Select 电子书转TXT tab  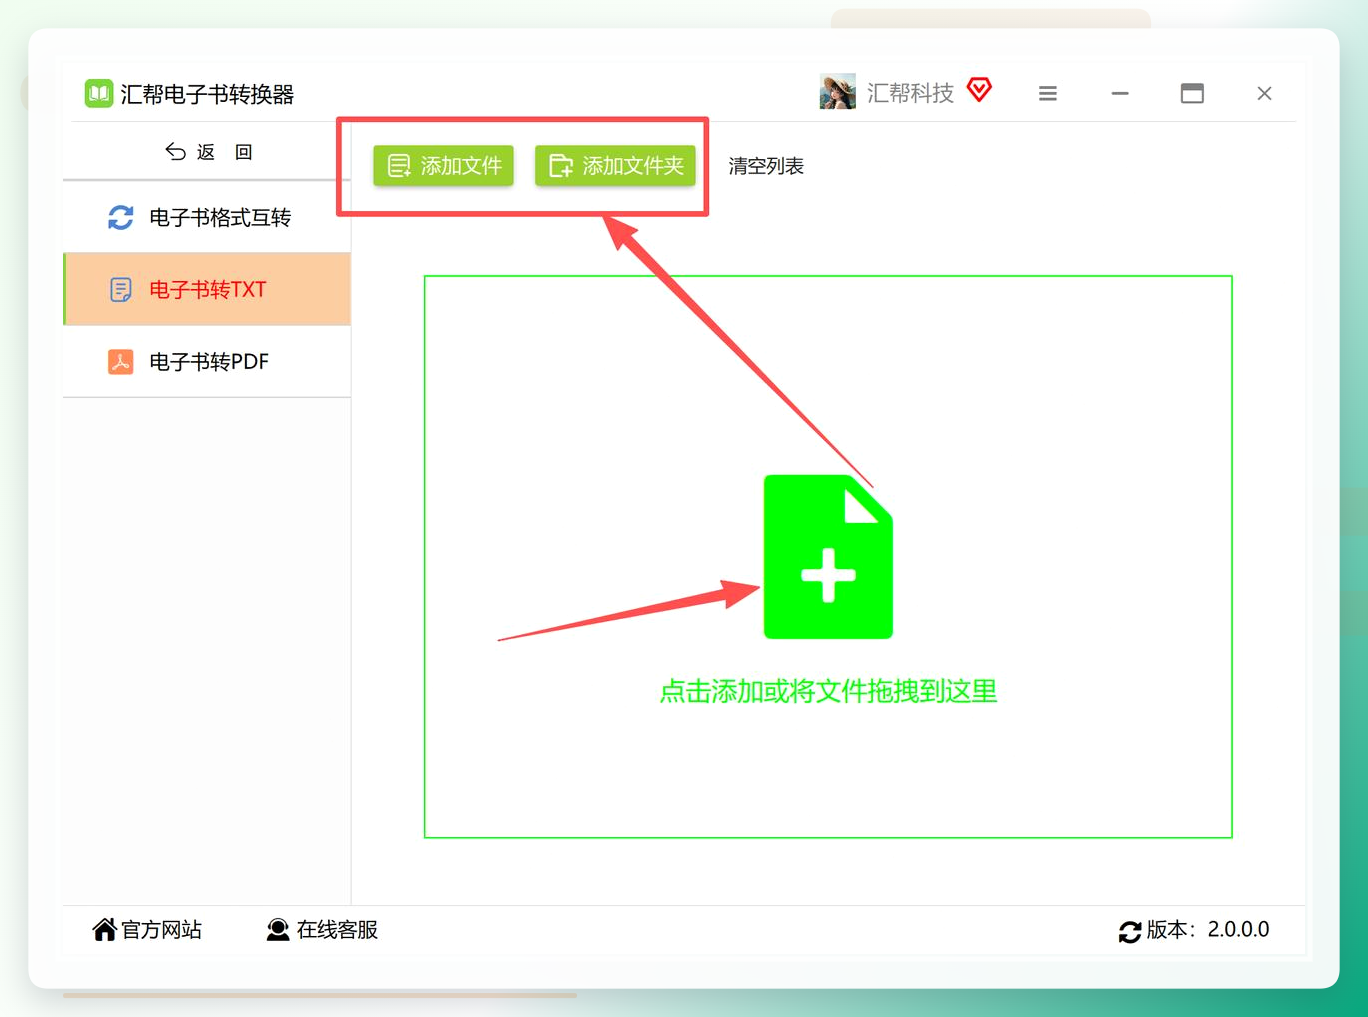point(207,289)
